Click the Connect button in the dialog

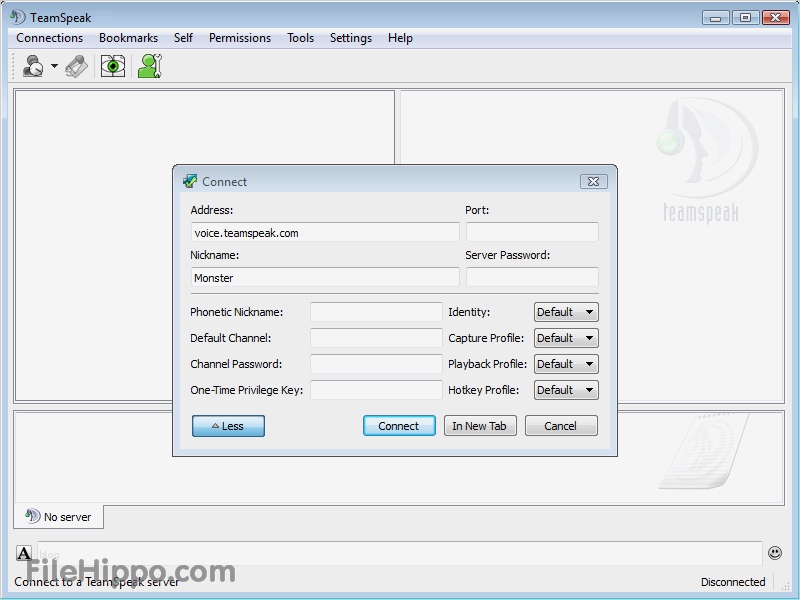click(x=399, y=426)
